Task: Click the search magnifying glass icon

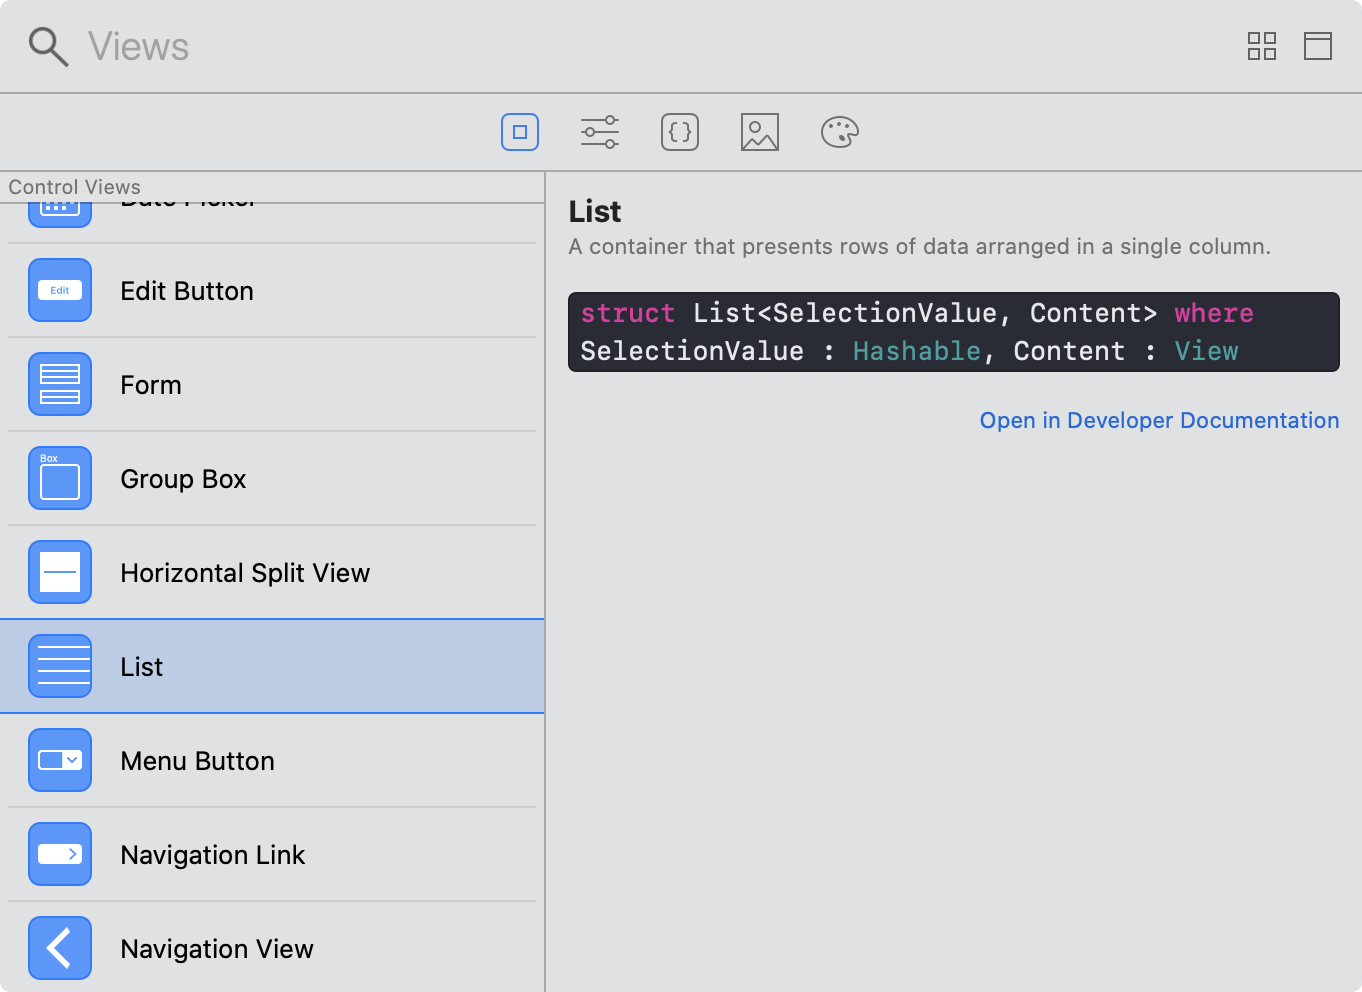Action: pyautogui.click(x=48, y=47)
